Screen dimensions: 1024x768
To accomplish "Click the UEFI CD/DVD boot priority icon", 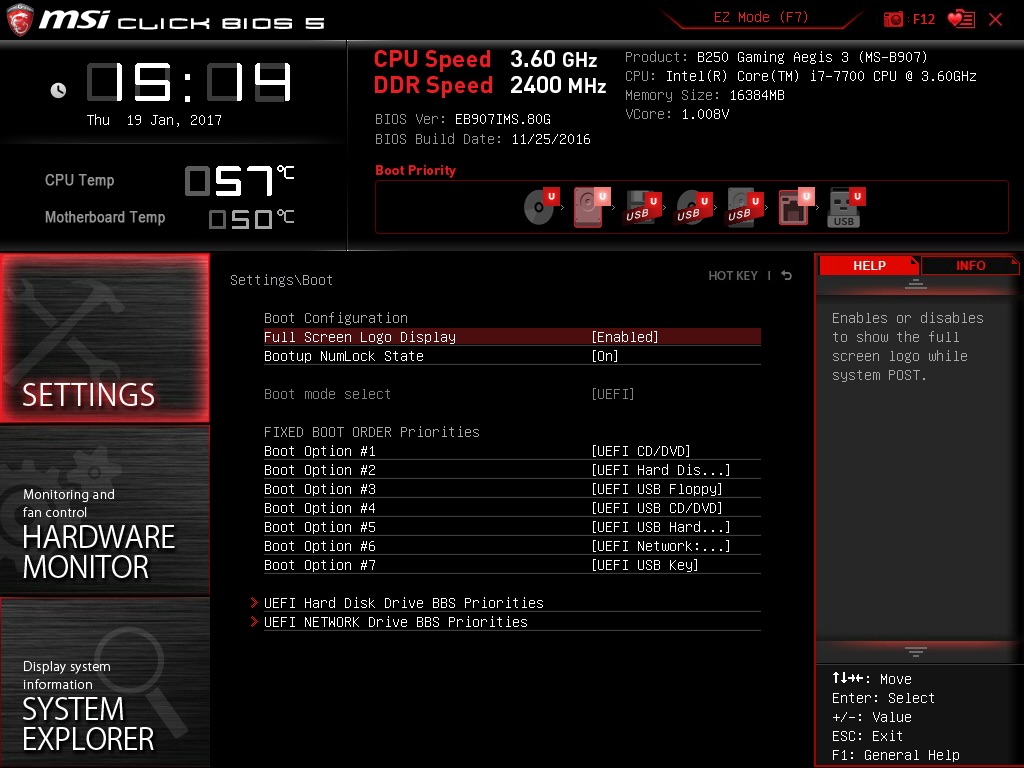I will pos(541,206).
